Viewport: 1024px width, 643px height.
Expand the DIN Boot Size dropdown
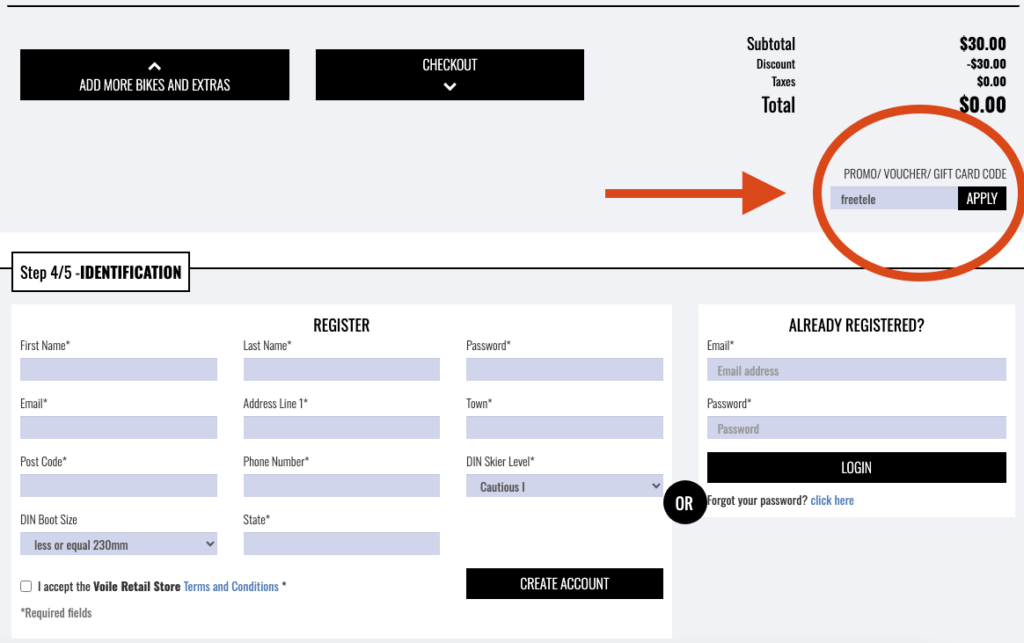pyautogui.click(x=118, y=544)
